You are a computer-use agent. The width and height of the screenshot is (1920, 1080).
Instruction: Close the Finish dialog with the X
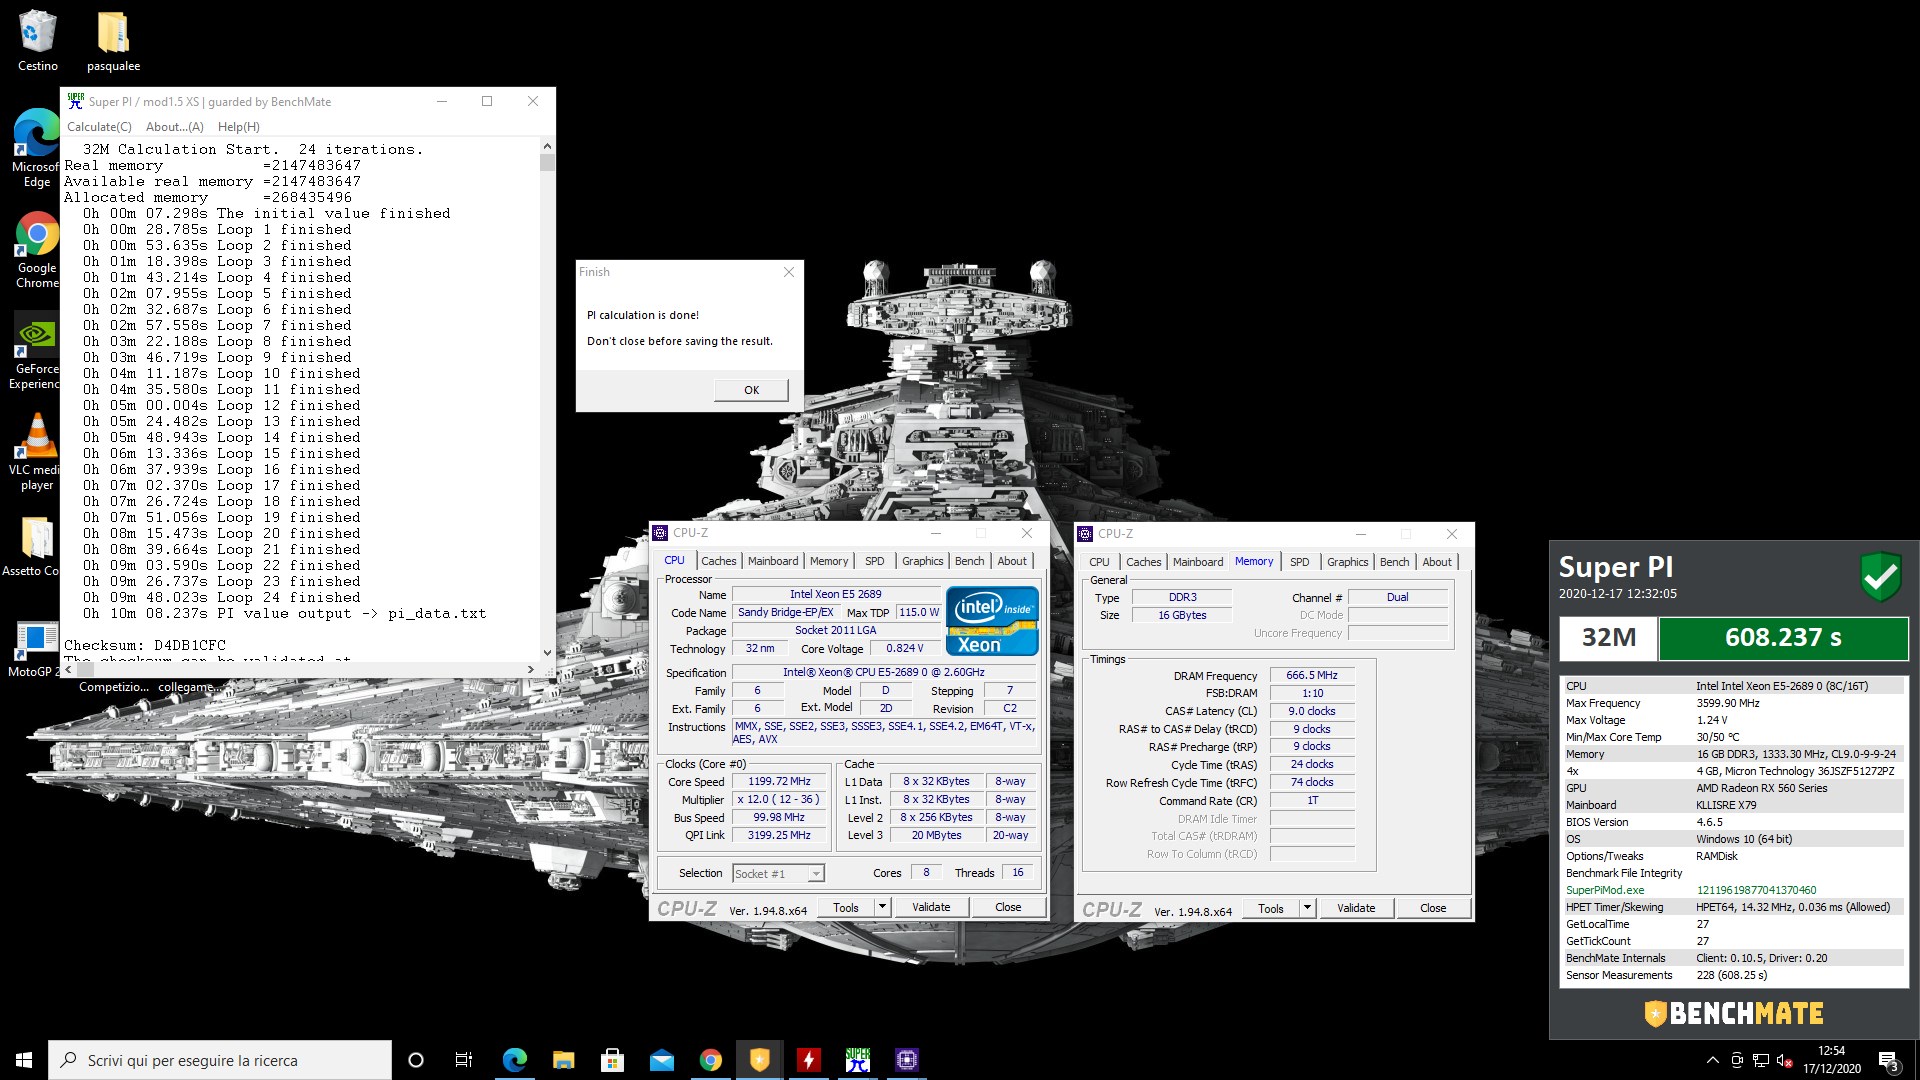(x=788, y=272)
